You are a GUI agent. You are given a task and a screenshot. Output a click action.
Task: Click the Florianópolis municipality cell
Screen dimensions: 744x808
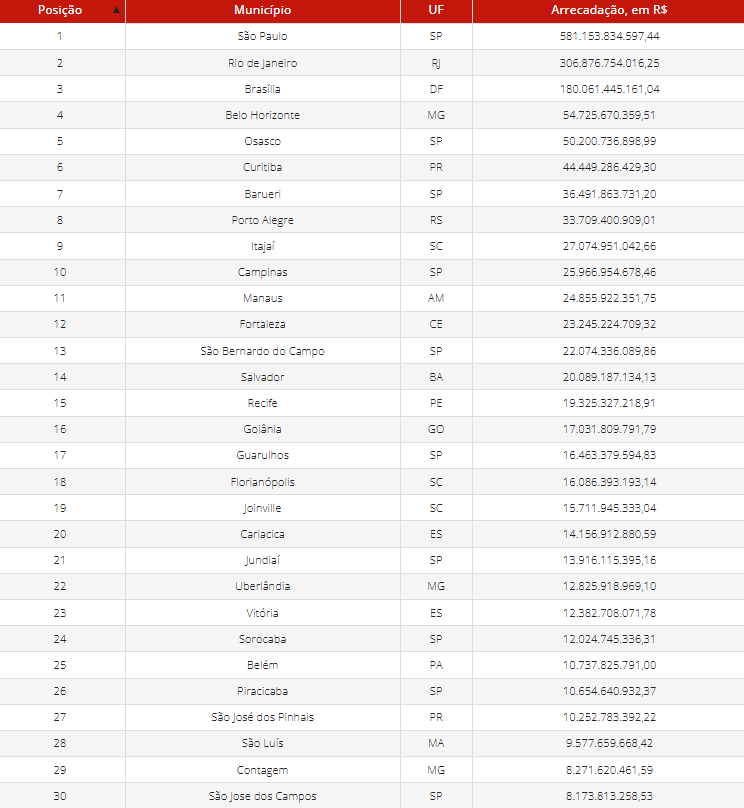(262, 482)
